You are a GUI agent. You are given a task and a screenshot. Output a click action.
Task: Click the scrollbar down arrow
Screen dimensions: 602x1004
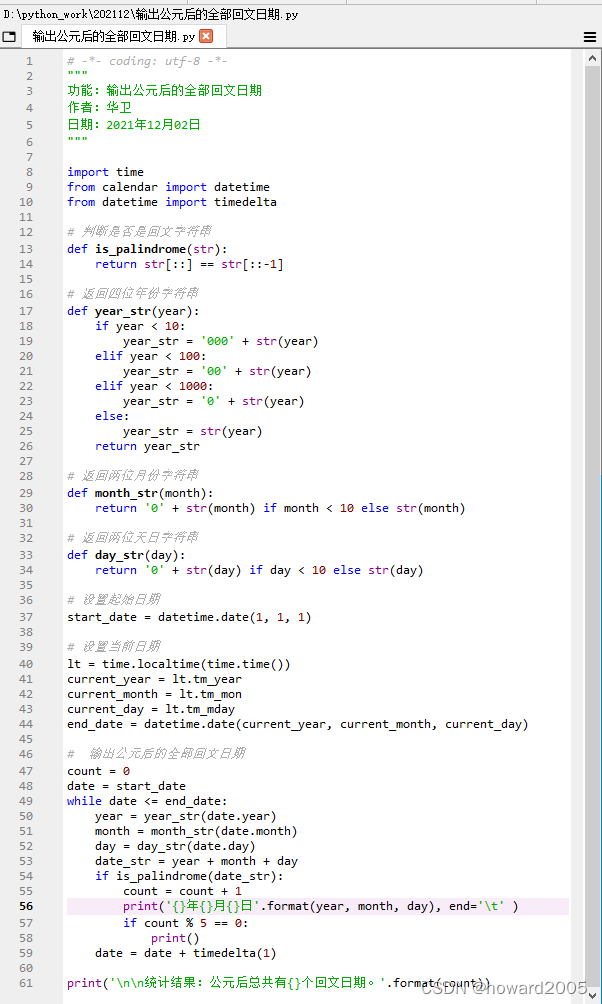point(592,994)
